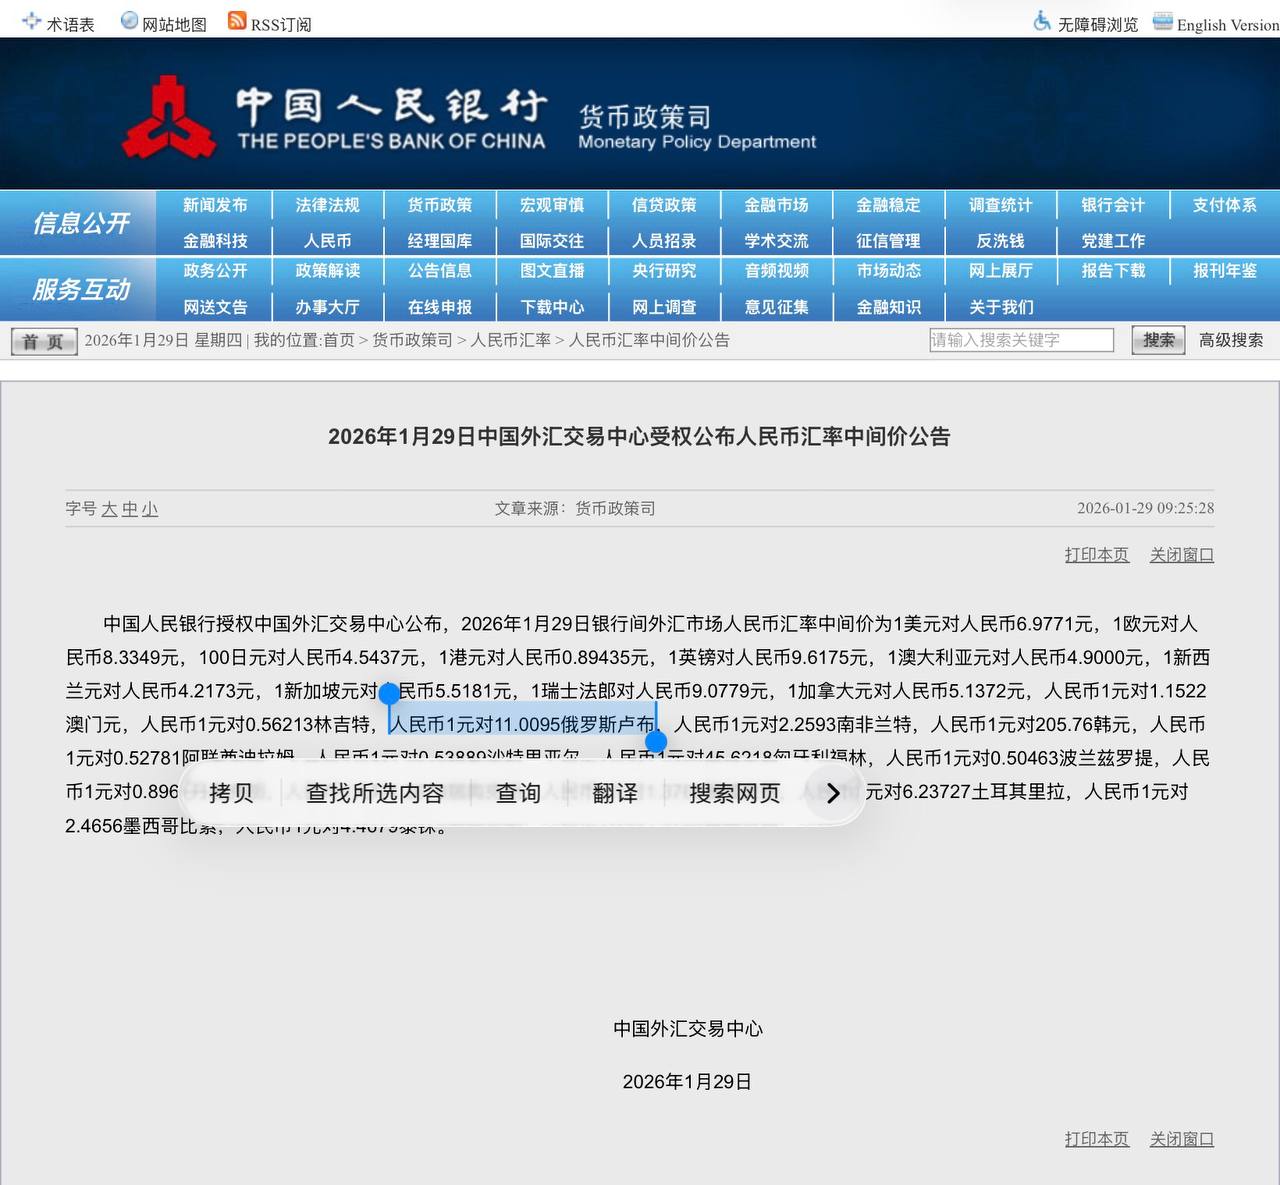Image resolution: width=1280 pixels, height=1185 pixels.
Task: Click the People's Bank of China logo
Action: tap(168, 120)
